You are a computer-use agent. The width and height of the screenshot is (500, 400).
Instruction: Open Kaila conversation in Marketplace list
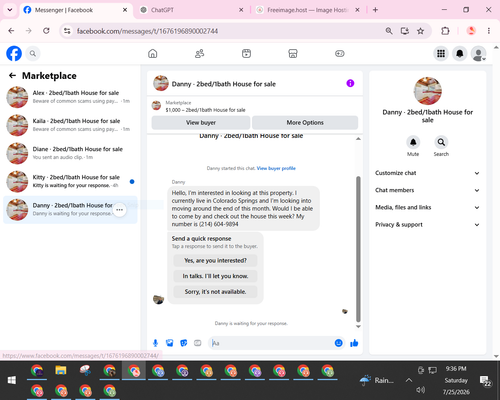[70, 125]
